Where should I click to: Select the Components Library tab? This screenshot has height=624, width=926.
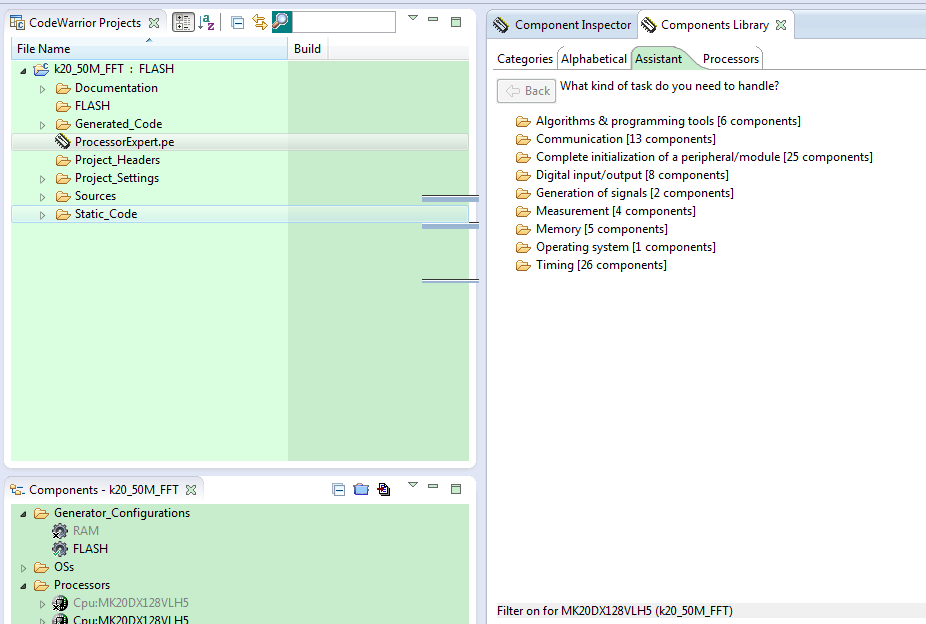715,25
